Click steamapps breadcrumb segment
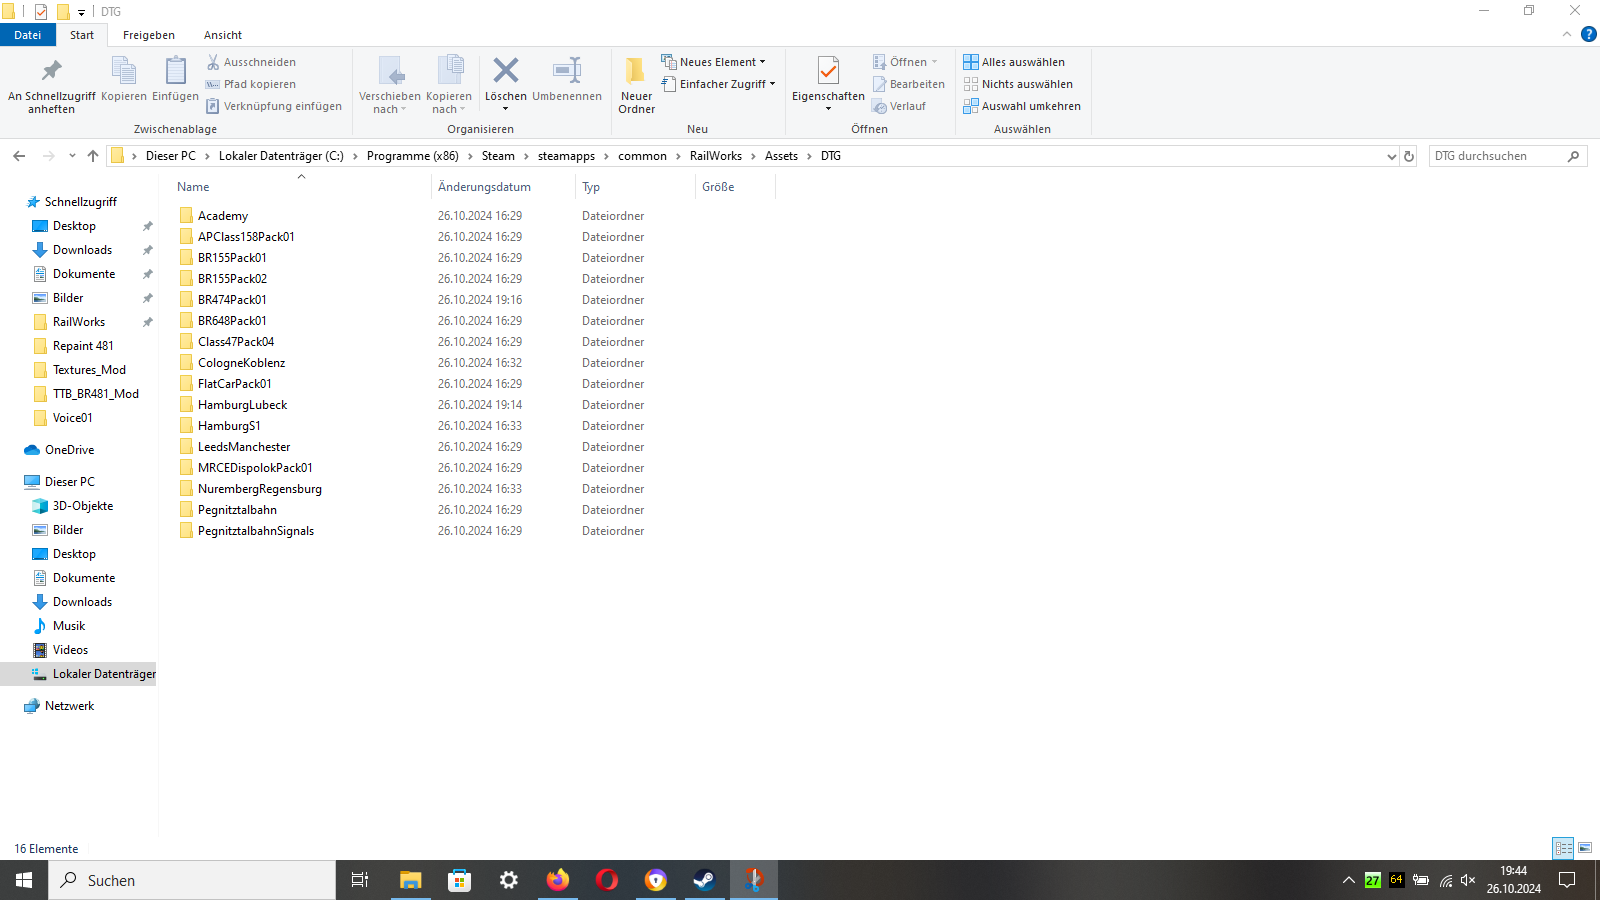The image size is (1600, 900). [566, 156]
